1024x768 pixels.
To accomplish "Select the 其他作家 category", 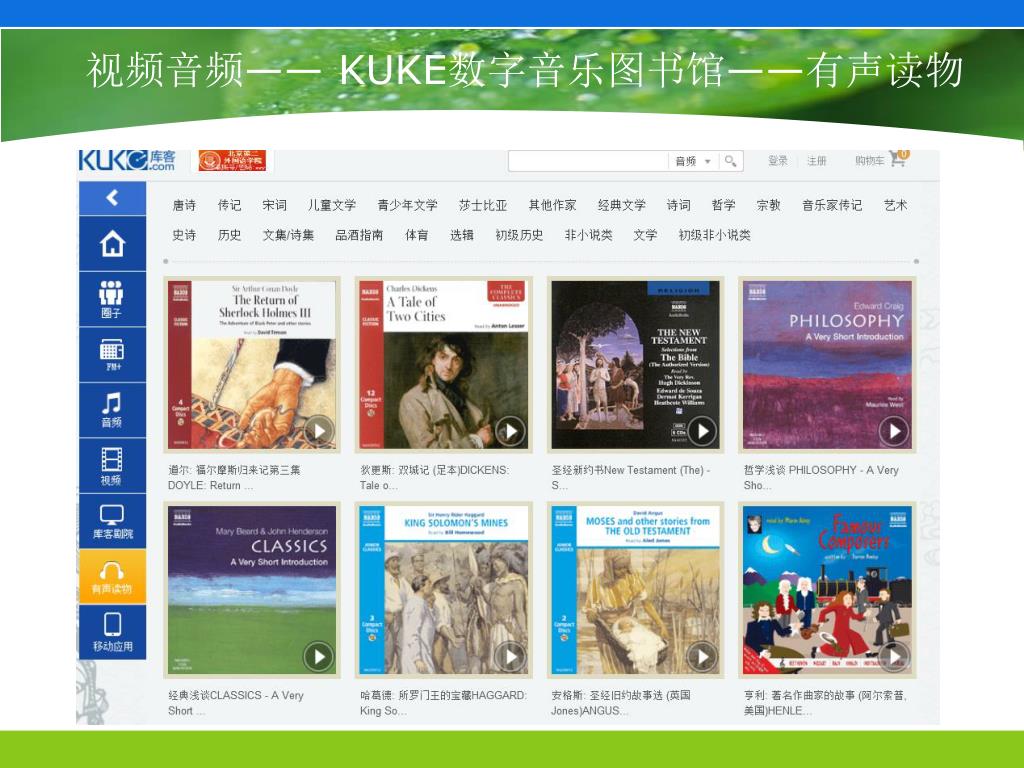I will 552,205.
